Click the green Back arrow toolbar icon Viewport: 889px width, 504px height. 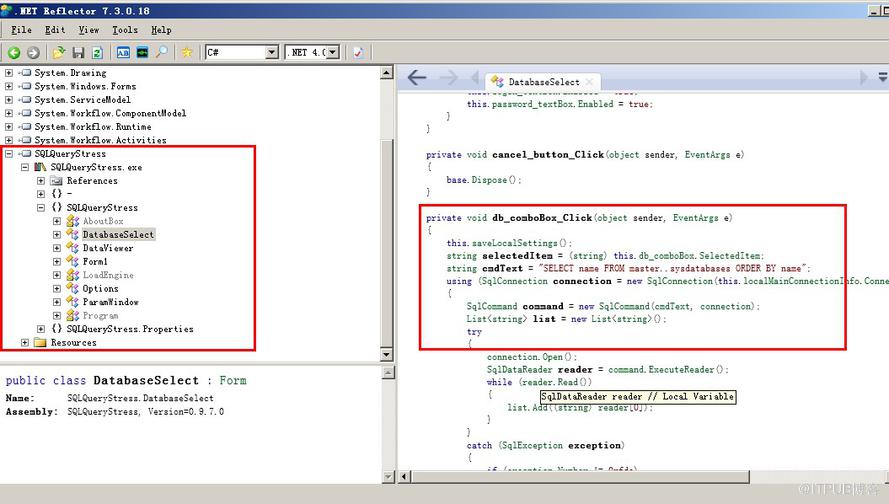point(14,53)
